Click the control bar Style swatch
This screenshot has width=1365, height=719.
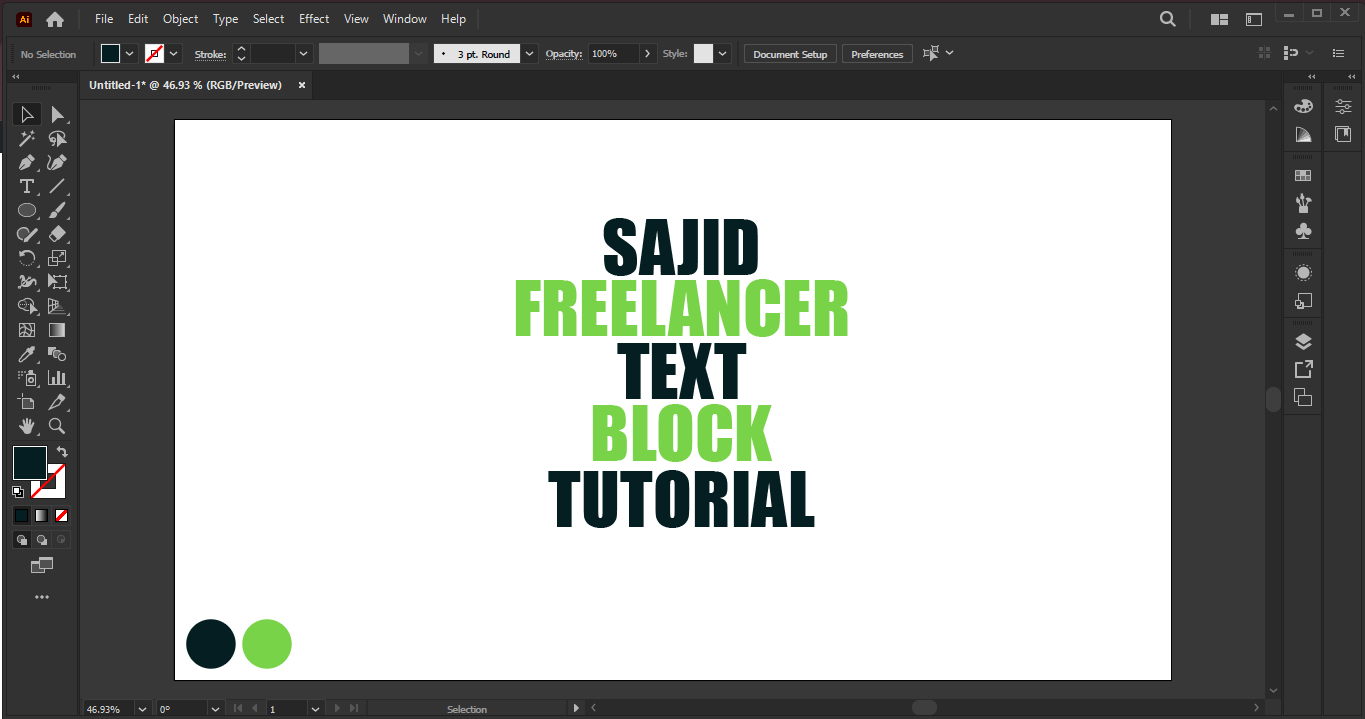(703, 54)
